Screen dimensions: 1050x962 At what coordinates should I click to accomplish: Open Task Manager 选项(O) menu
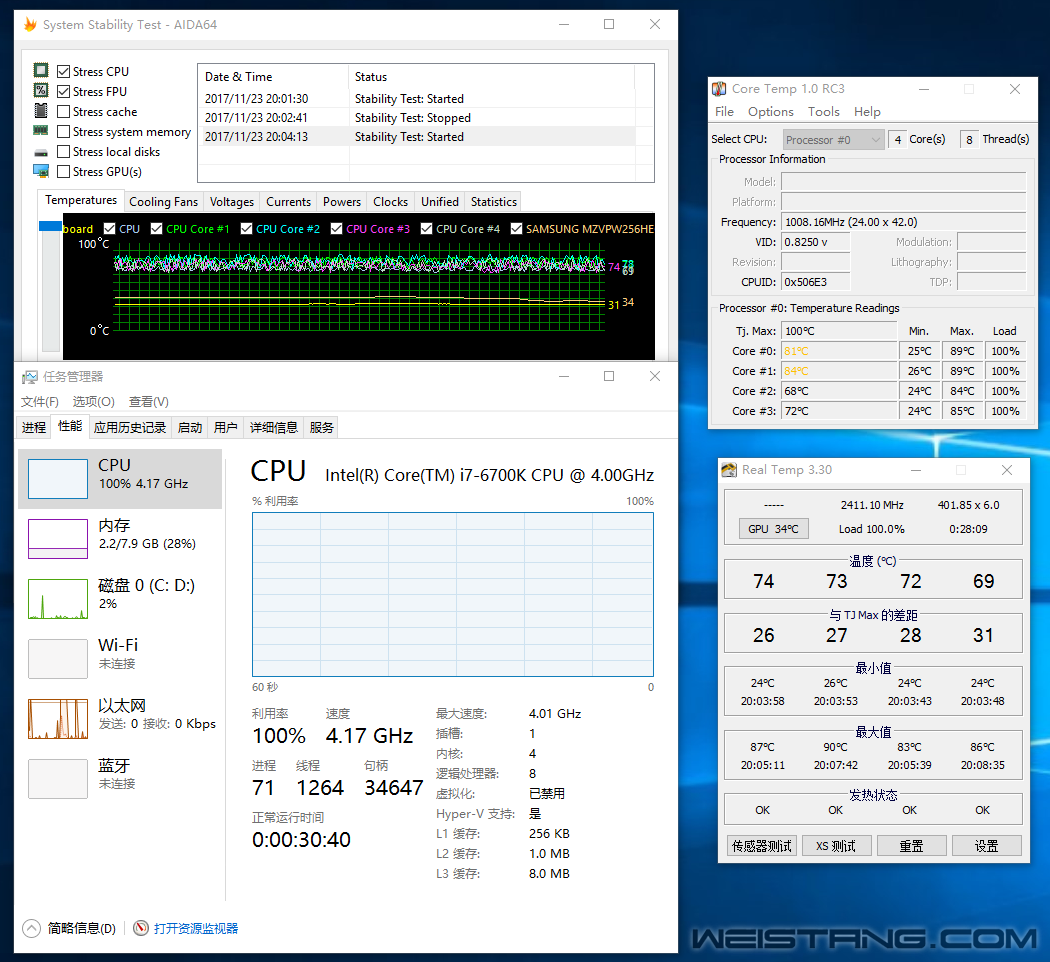coord(94,402)
